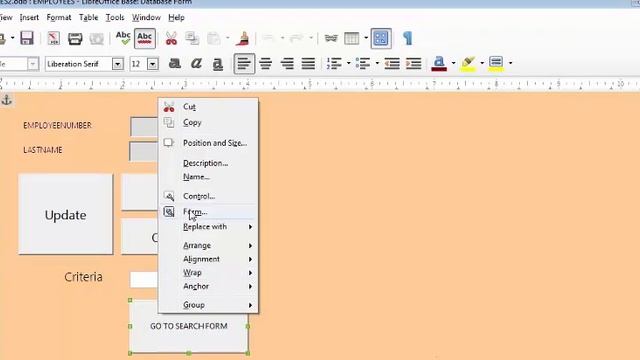Center text horizontally
Viewport: 640px width, 360px height.
(x=266, y=64)
